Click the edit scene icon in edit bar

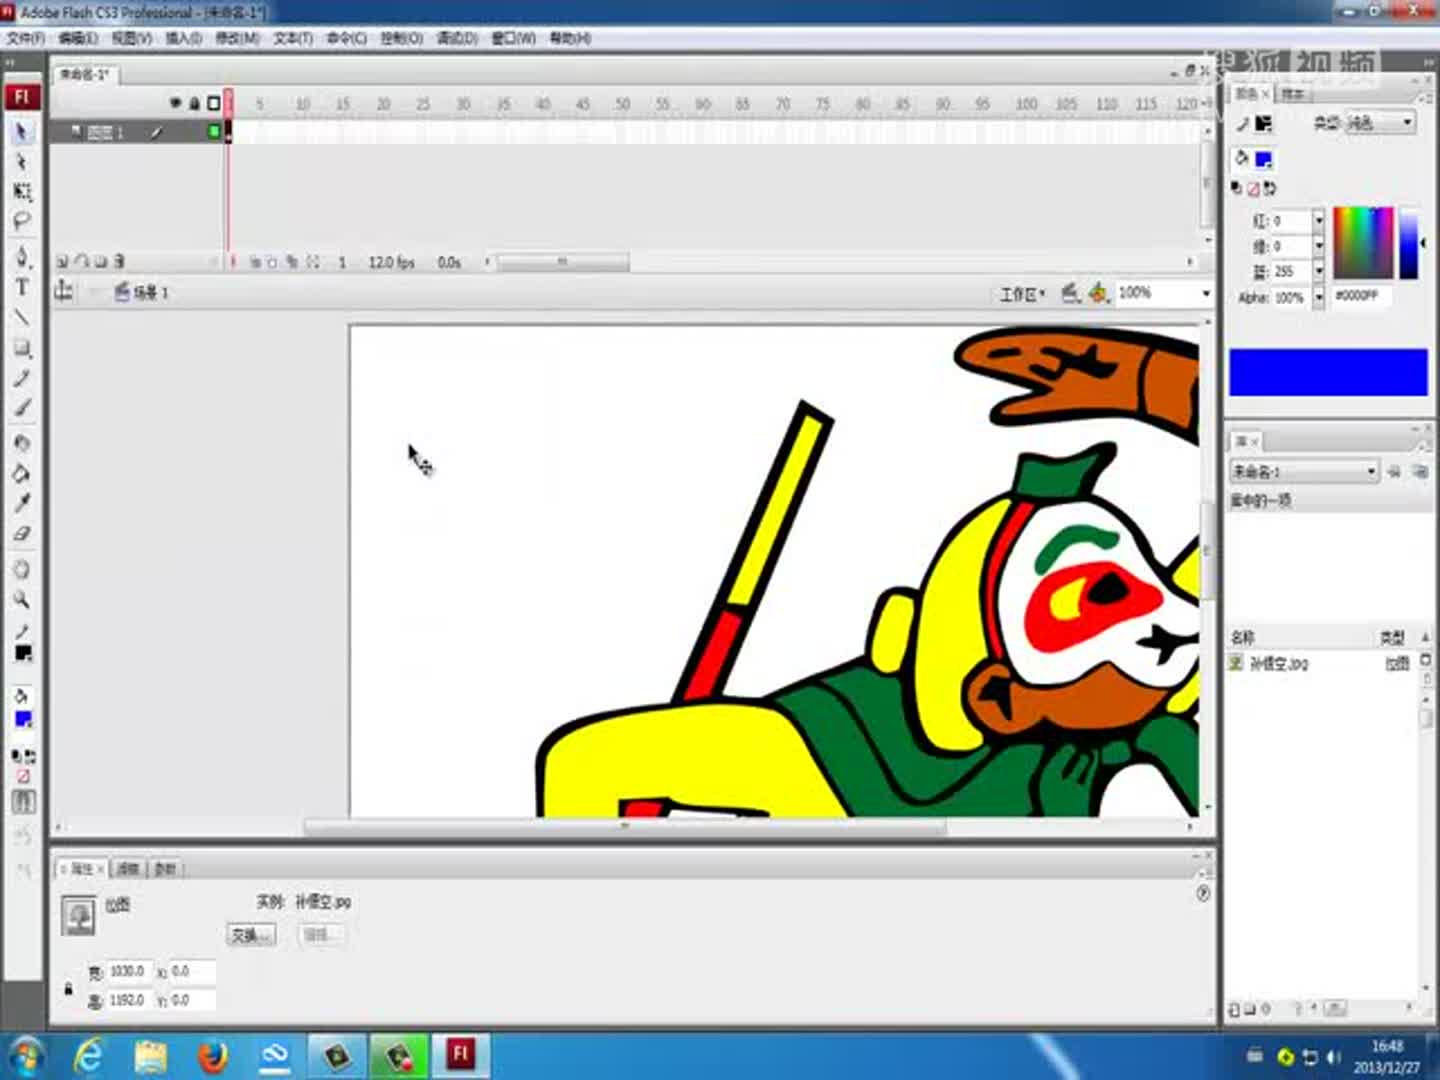tap(1071, 292)
